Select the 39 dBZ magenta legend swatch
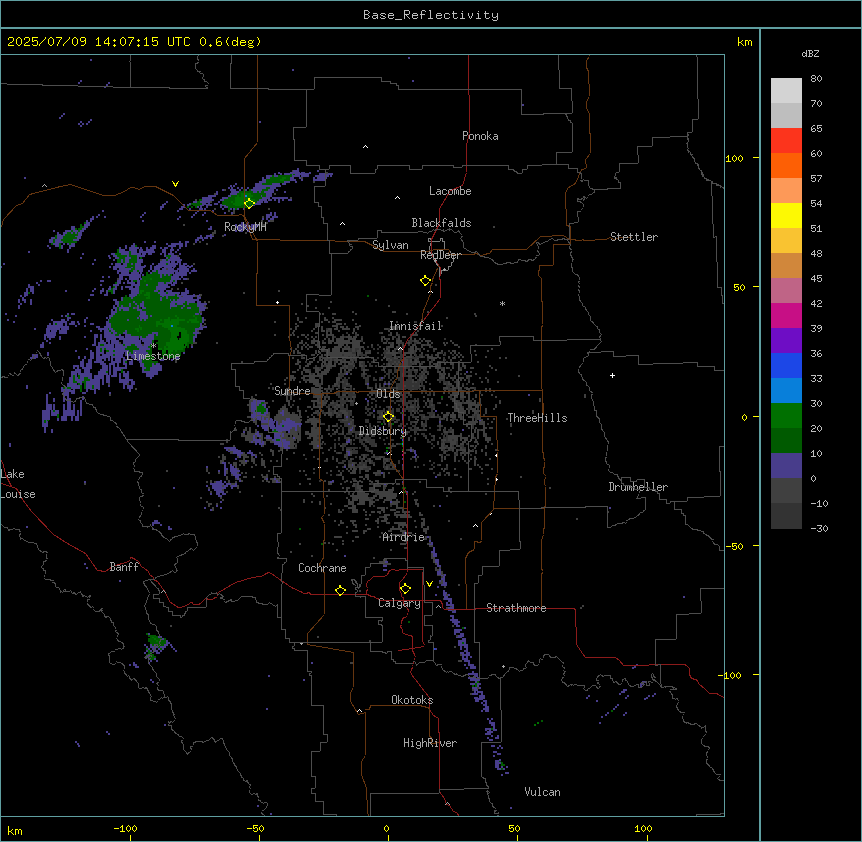862x842 pixels. (786, 315)
